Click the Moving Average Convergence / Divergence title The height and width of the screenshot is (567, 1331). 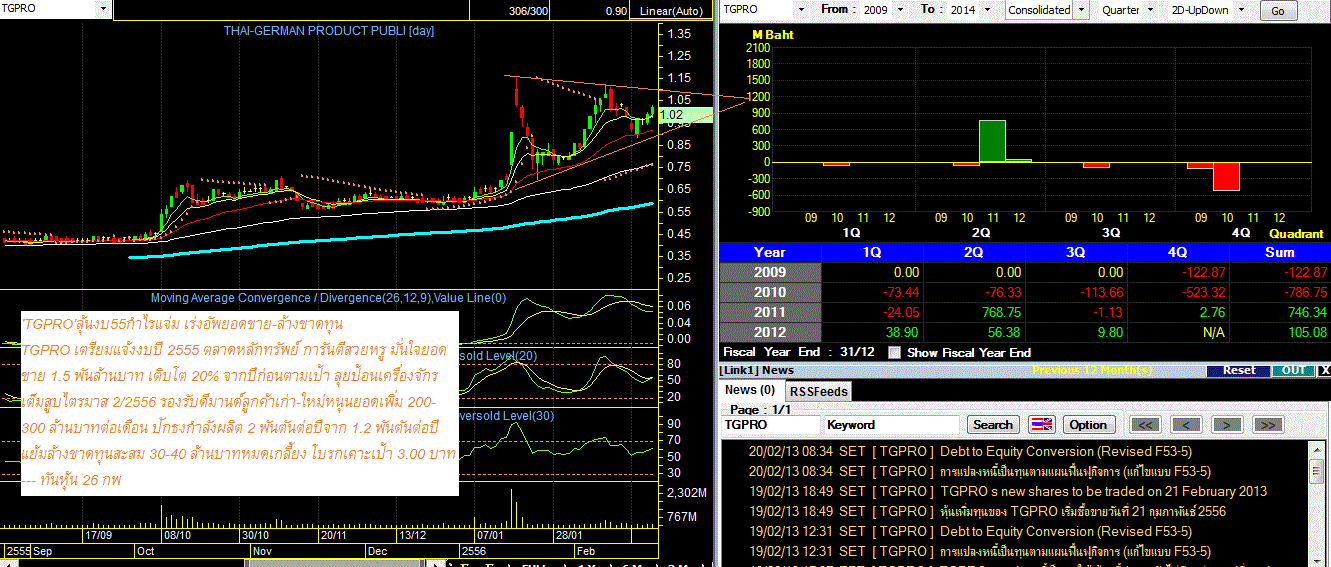click(329, 297)
